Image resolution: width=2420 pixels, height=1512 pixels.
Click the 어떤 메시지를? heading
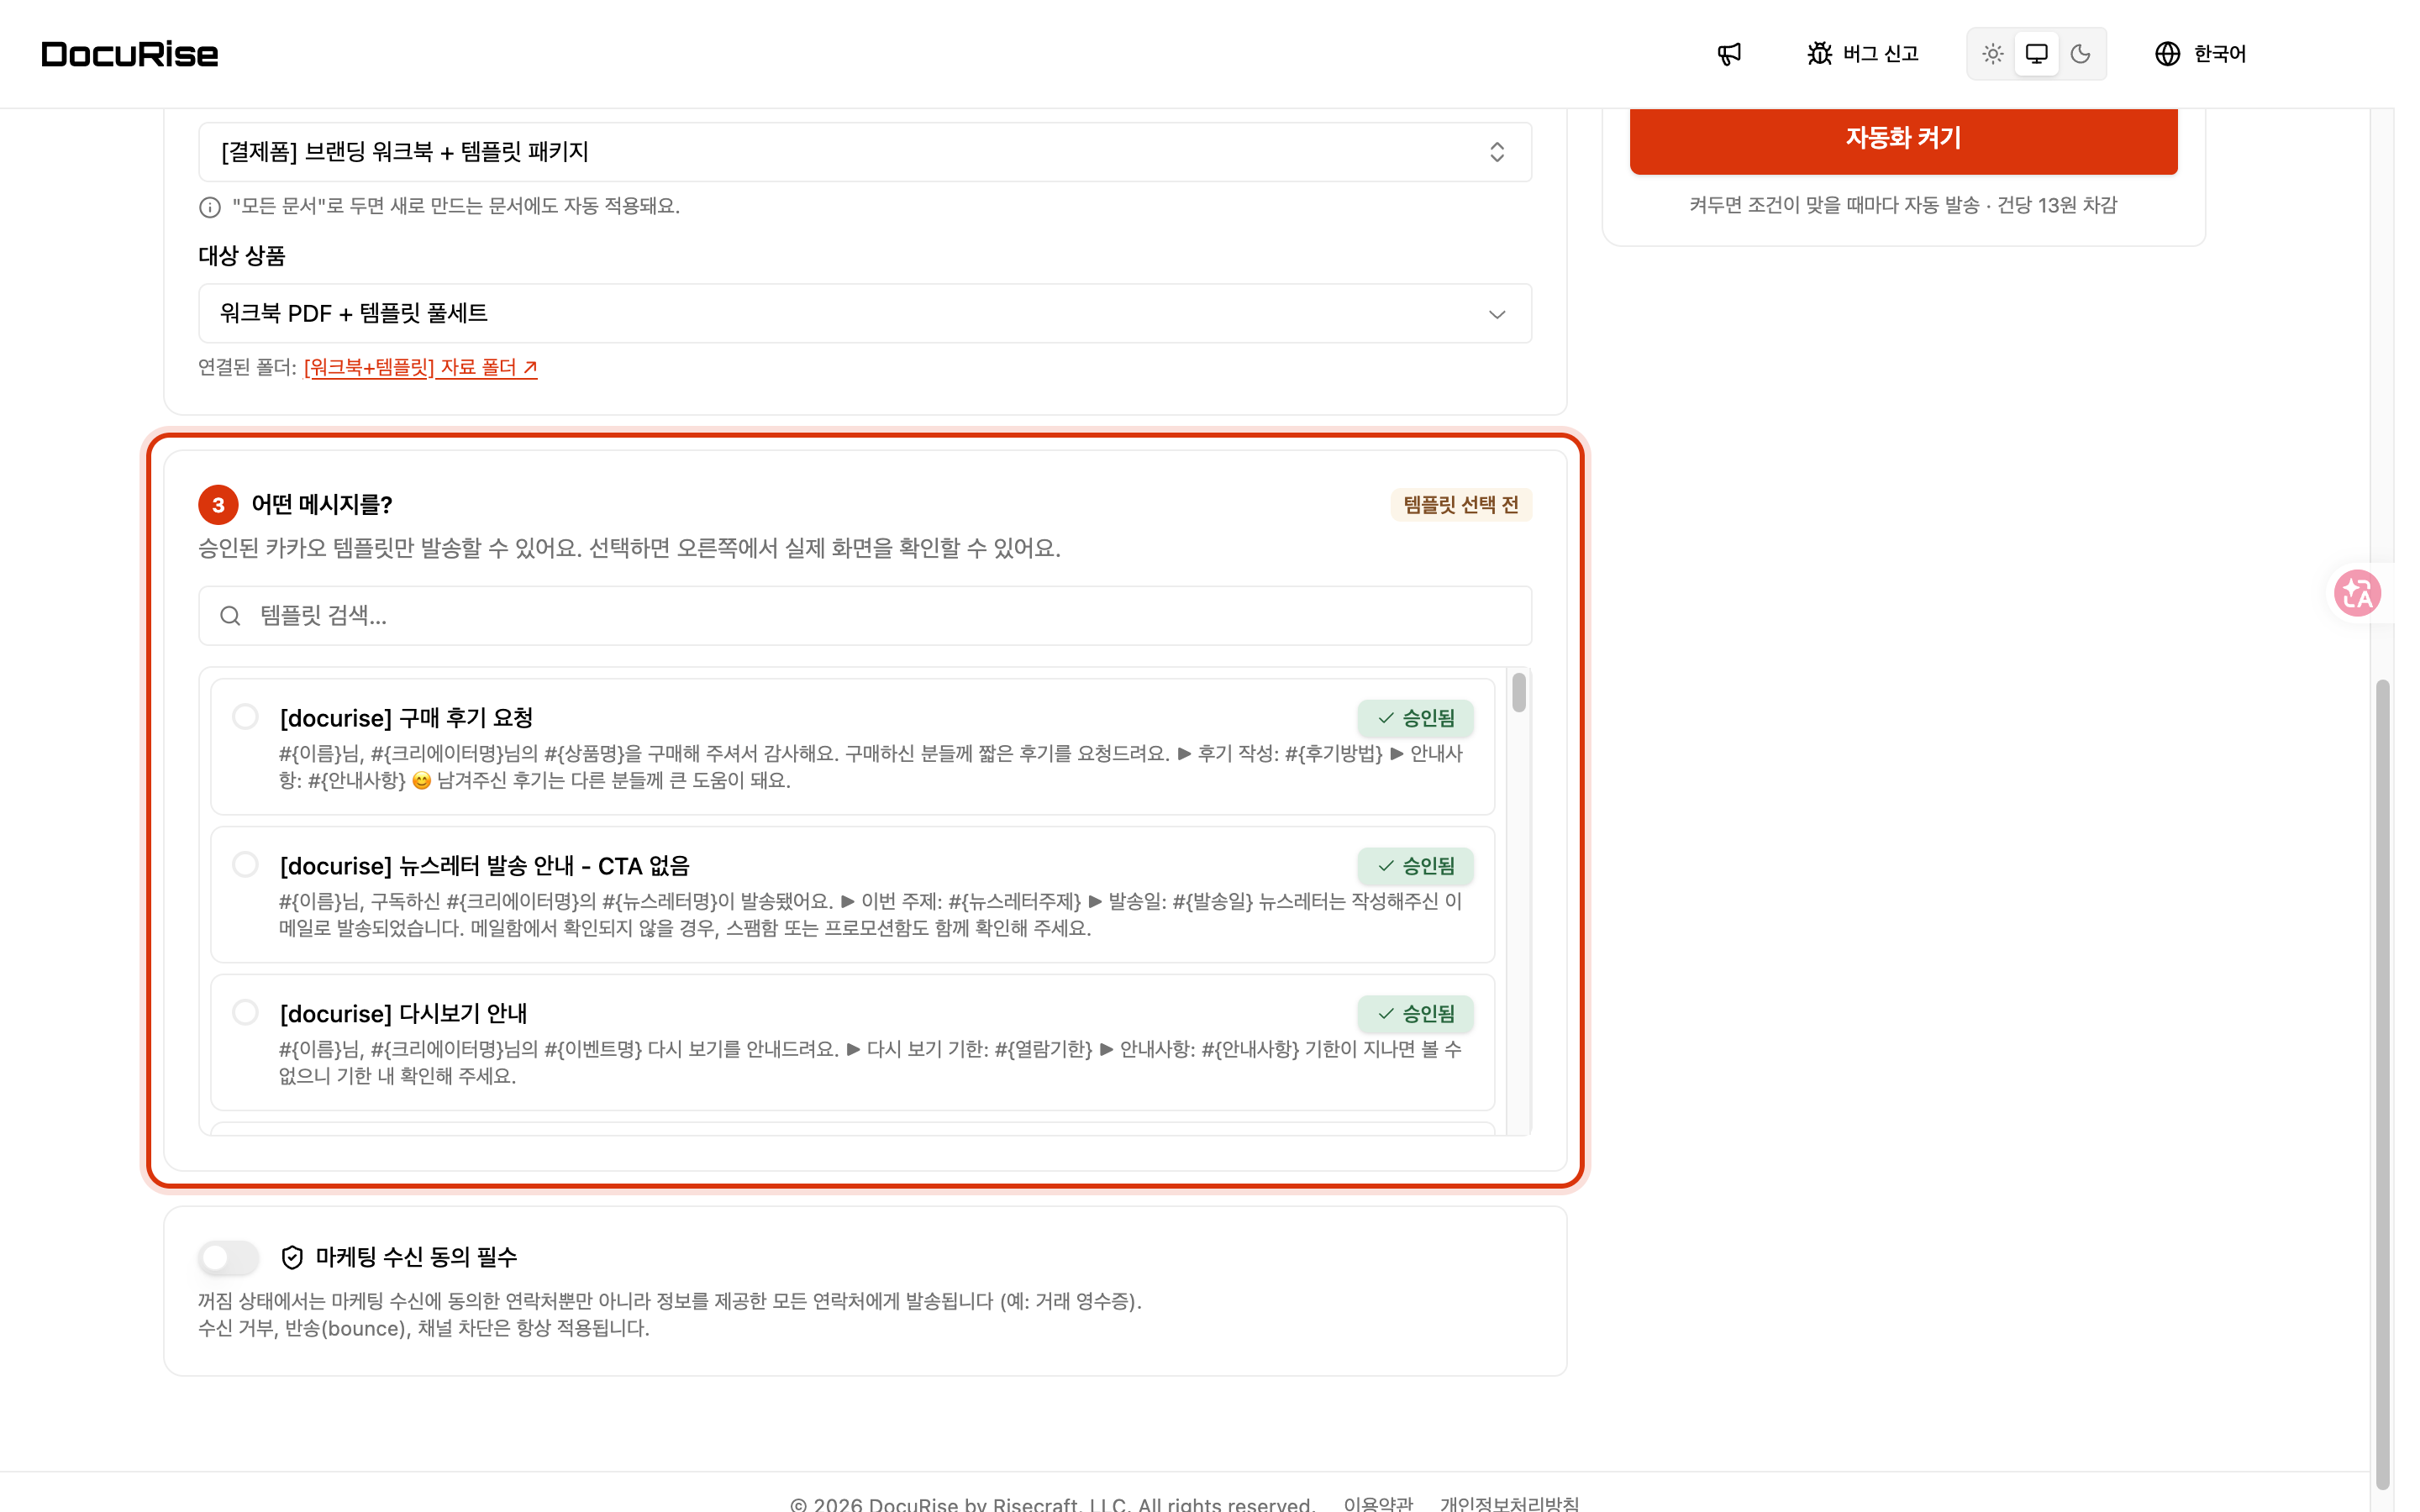(322, 505)
